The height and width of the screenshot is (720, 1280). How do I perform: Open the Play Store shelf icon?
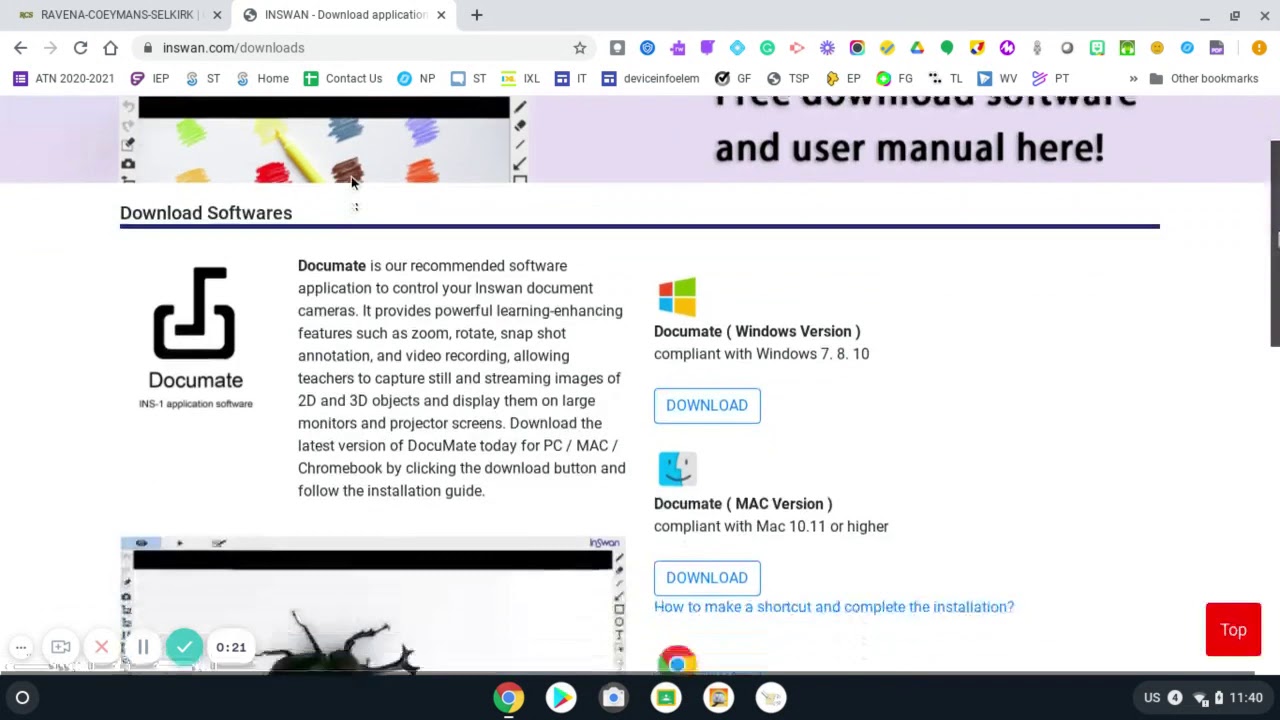pyautogui.click(x=561, y=698)
